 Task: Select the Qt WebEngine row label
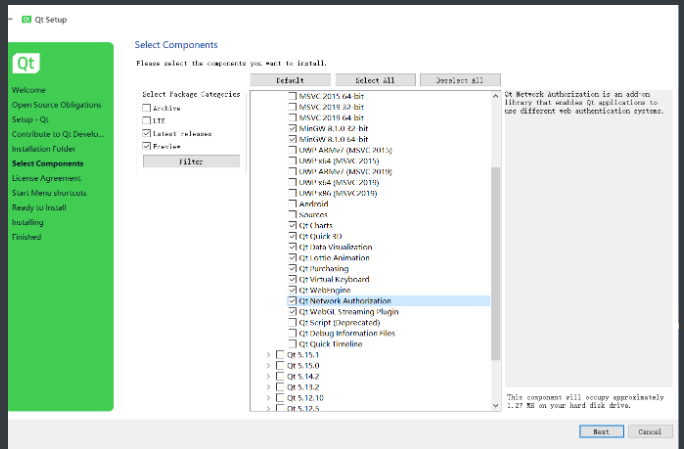point(325,290)
